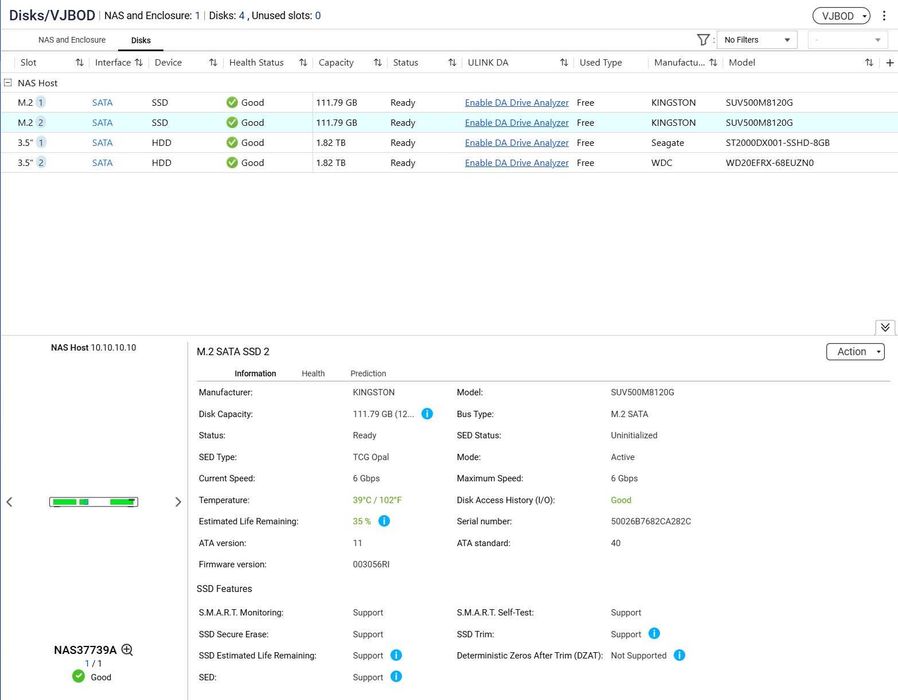This screenshot has height=700, width=898.
Task: Open the Health tab for the disk
Action: 313,373
